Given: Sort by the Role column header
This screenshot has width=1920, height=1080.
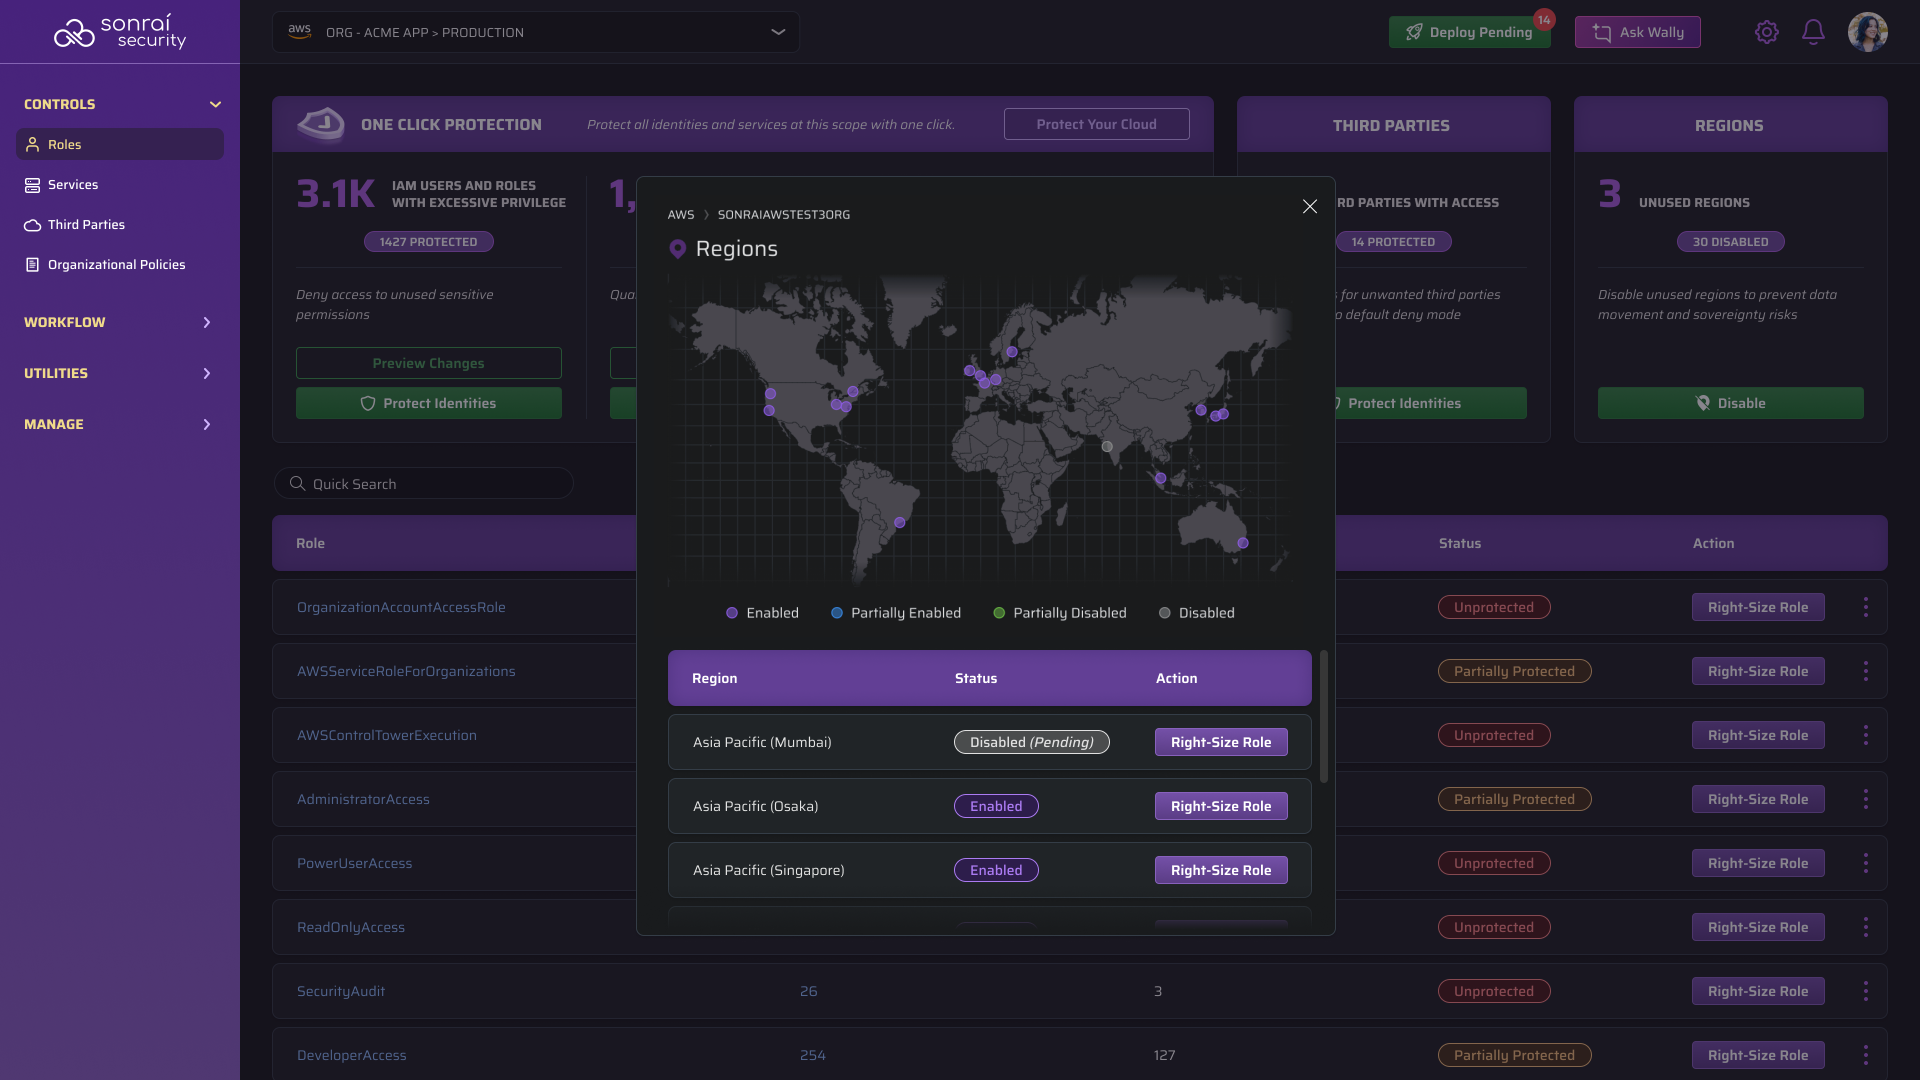Looking at the screenshot, I should pyautogui.click(x=310, y=543).
